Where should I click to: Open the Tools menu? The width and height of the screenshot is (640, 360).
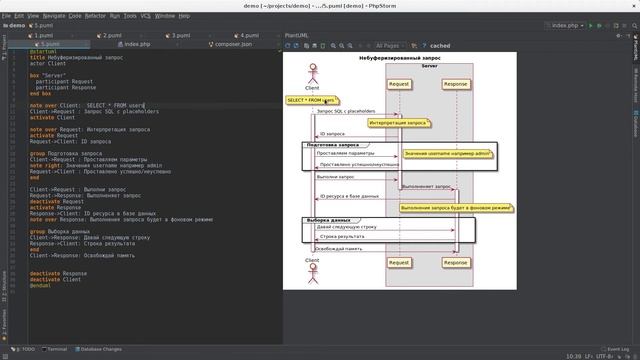130,16
